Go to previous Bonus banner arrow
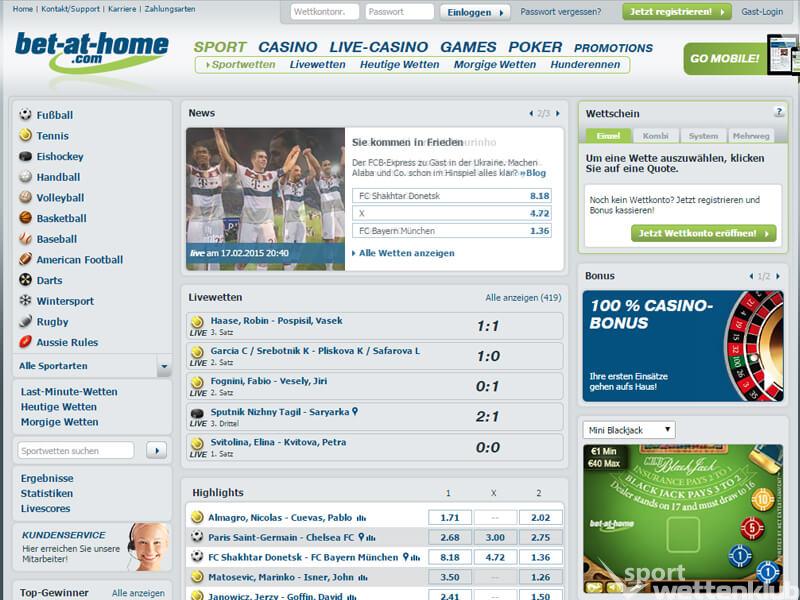The width and height of the screenshot is (800, 600). click(751, 276)
